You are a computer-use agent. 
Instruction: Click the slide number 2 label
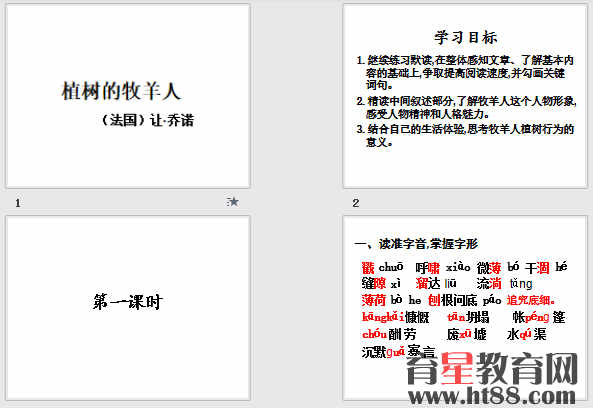[355, 203]
